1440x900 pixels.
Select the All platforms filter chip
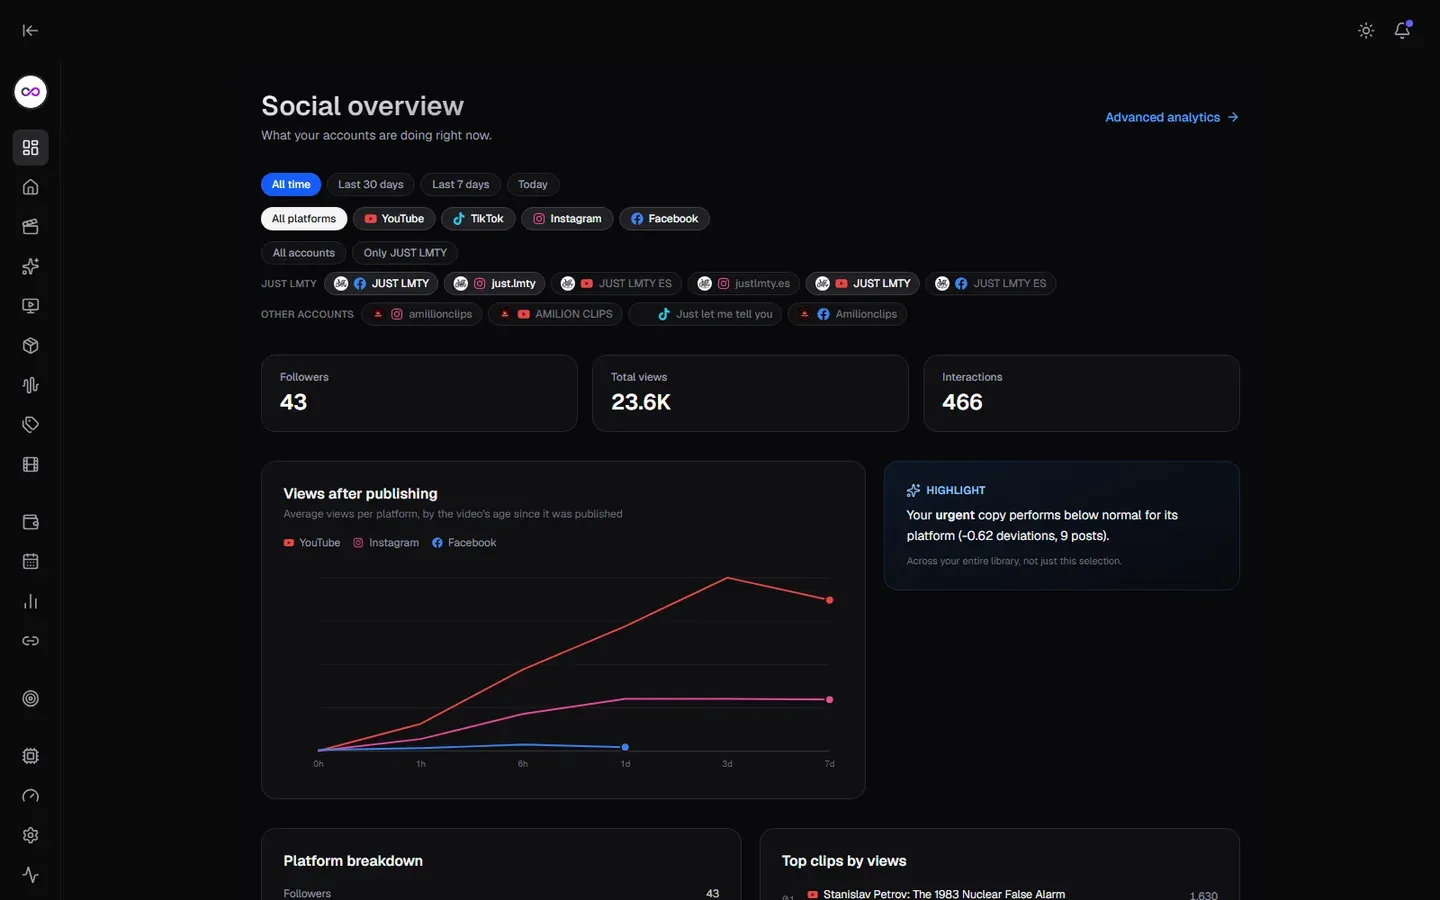pyautogui.click(x=304, y=219)
